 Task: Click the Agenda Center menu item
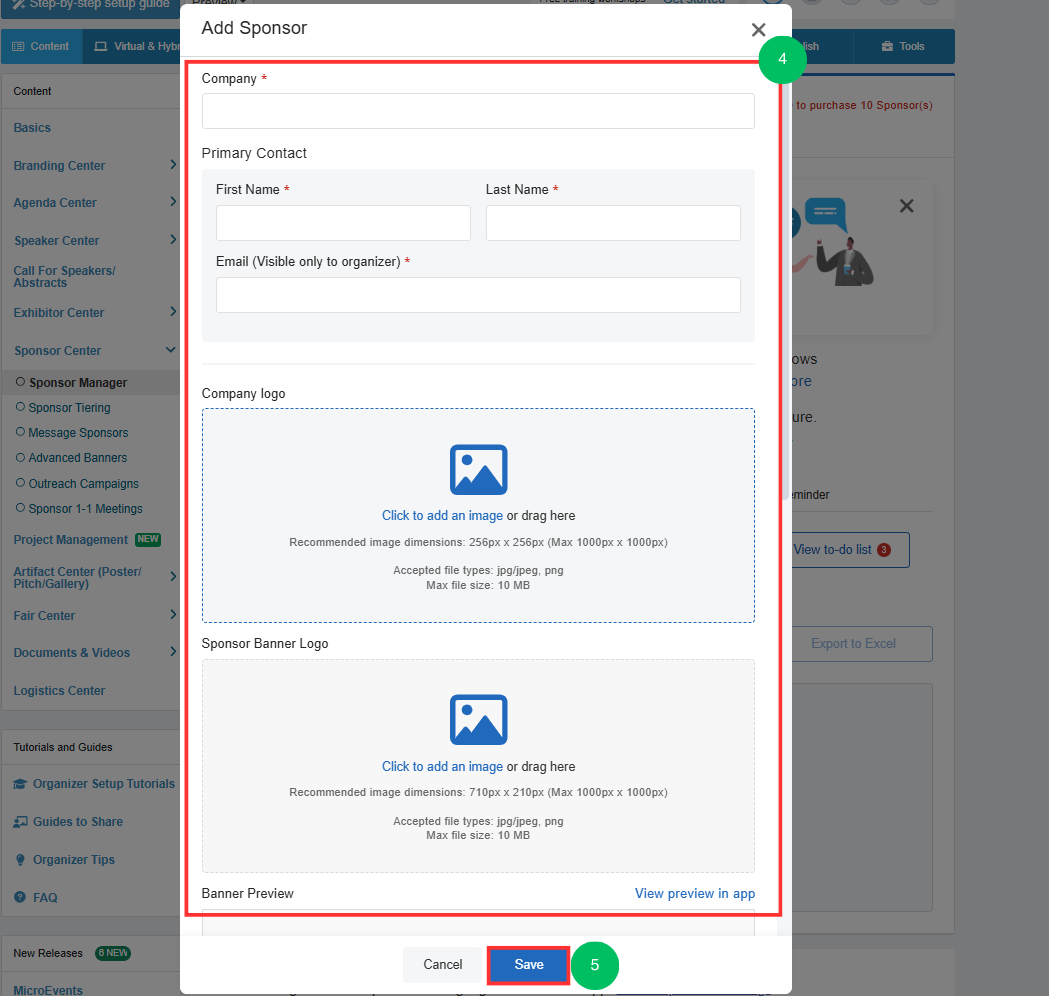coord(55,203)
